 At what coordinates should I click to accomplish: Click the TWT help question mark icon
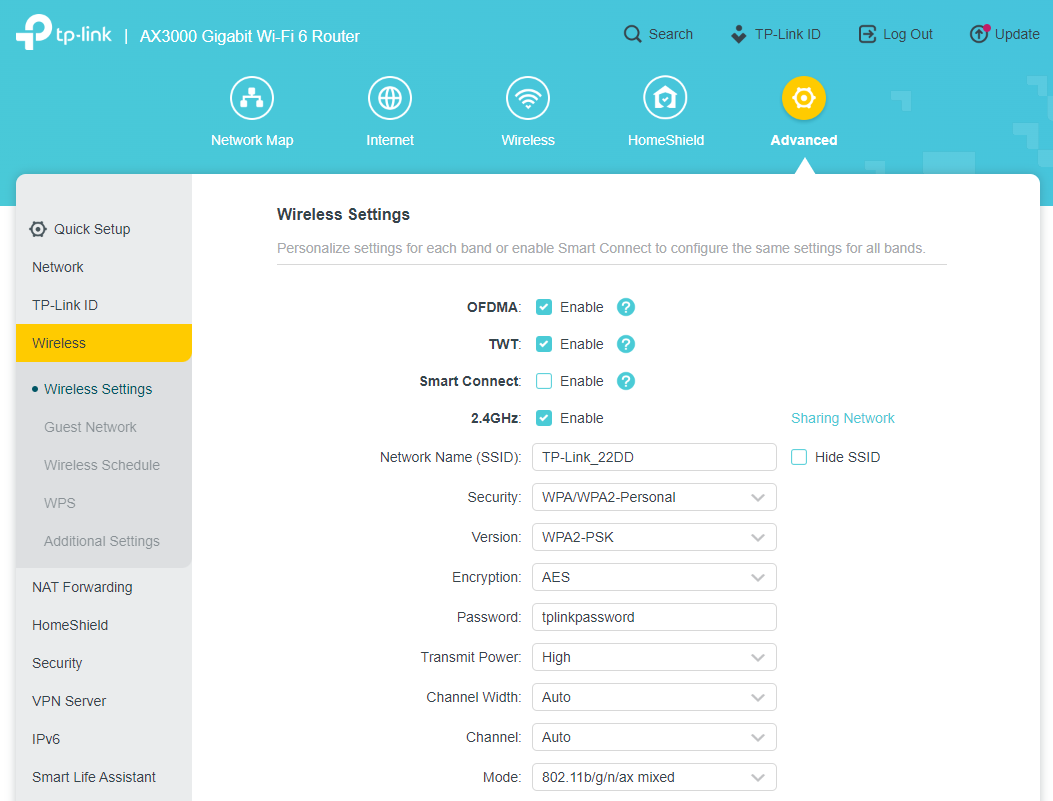coord(626,344)
